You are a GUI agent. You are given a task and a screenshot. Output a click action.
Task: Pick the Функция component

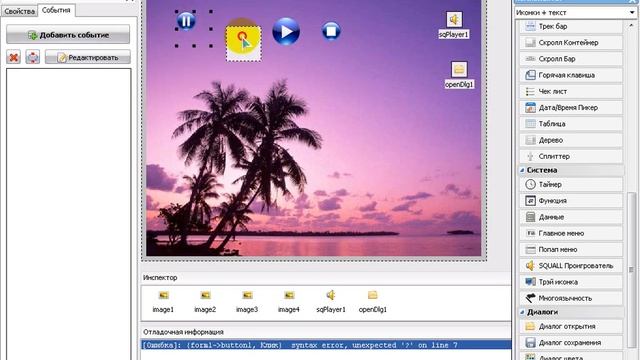[x=571, y=201]
